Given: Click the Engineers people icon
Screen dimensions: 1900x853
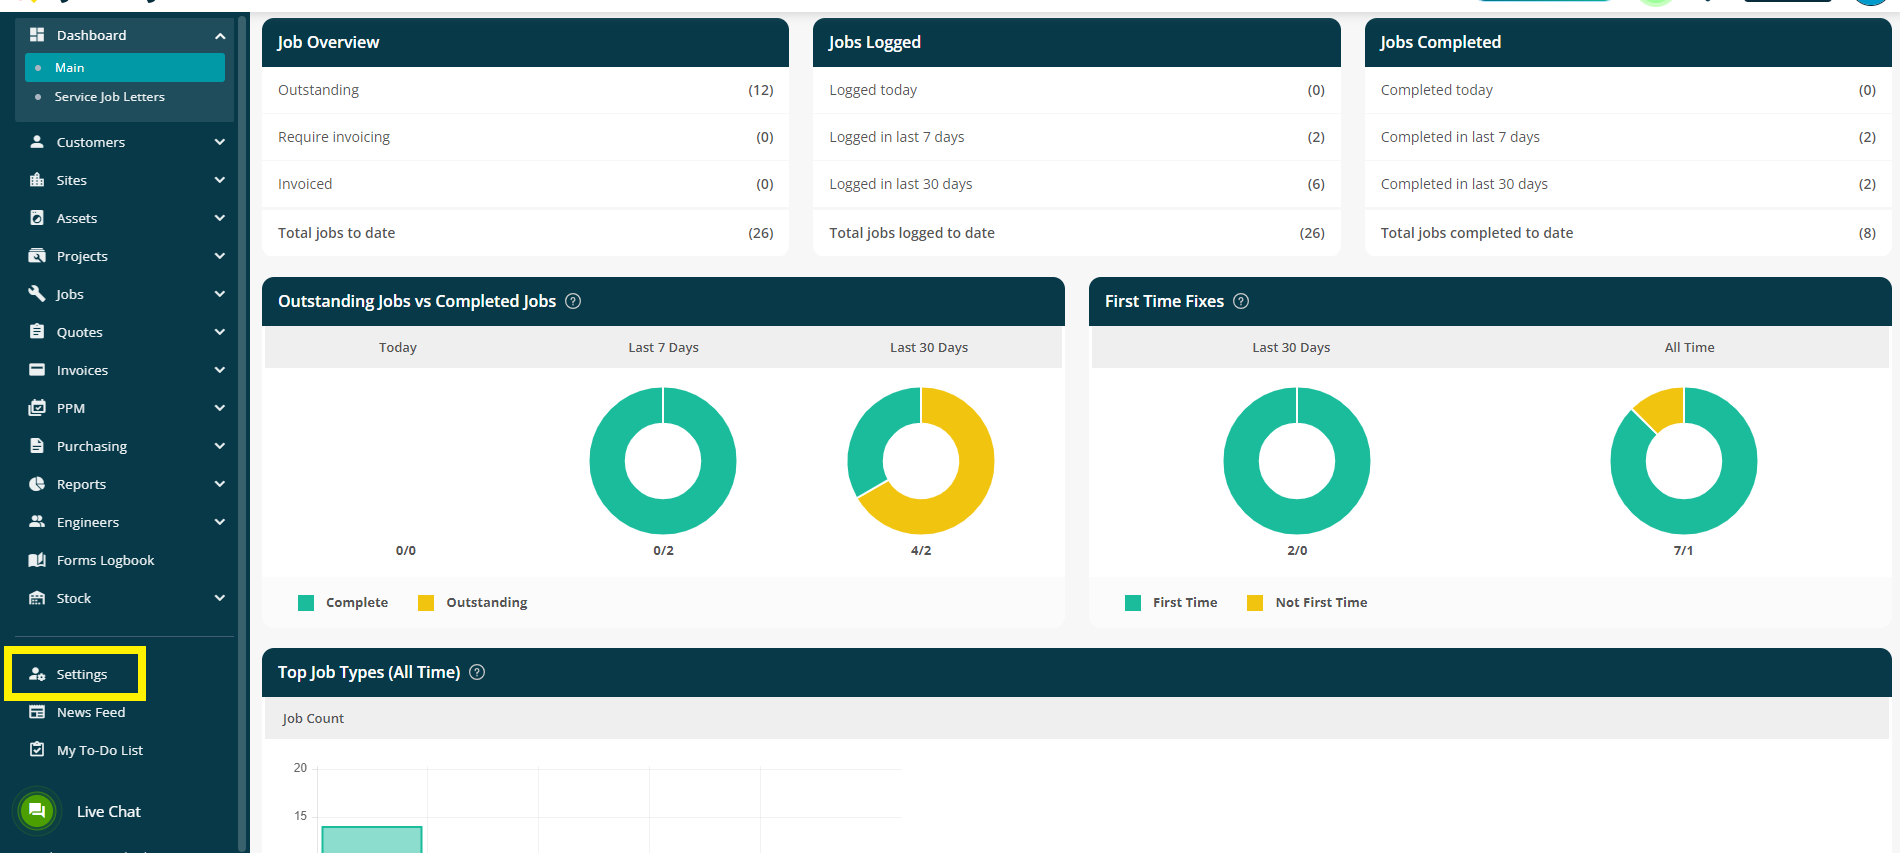Looking at the screenshot, I should coord(37,522).
